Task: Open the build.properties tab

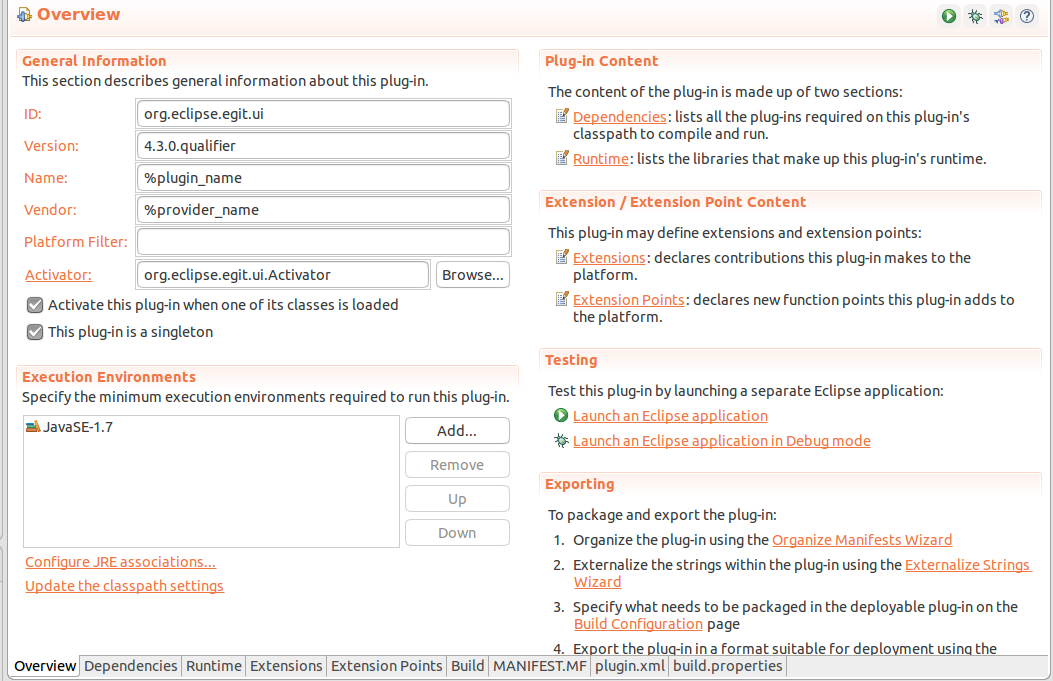Action: pyautogui.click(x=728, y=666)
